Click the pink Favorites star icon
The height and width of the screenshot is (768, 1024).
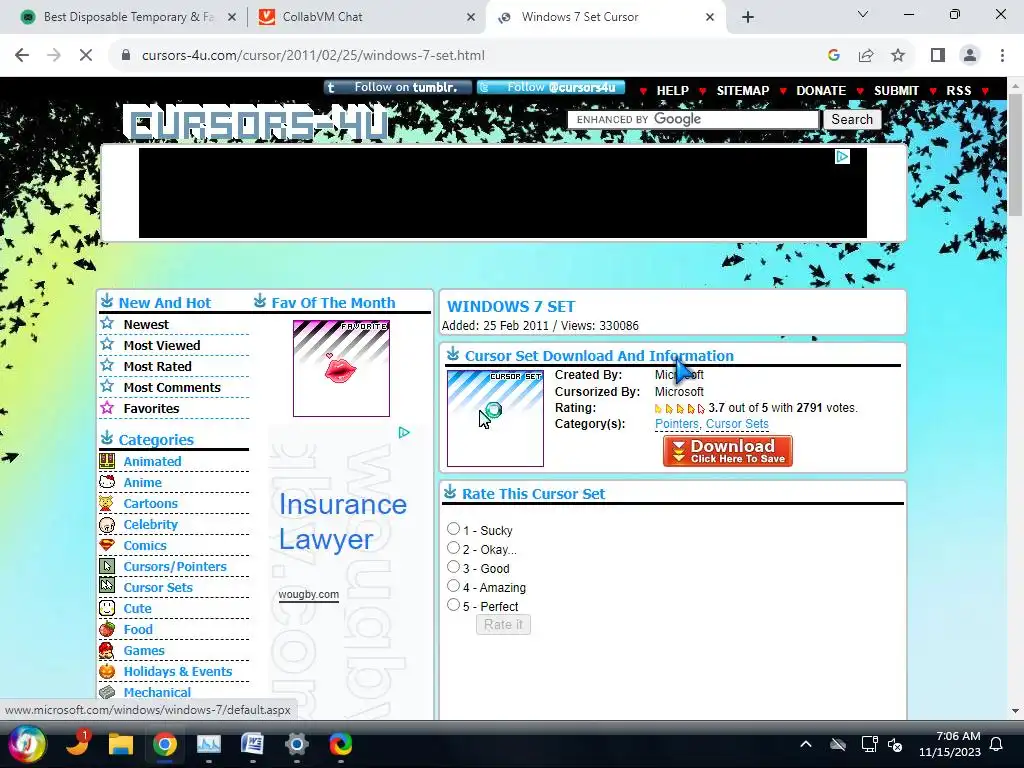pos(107,408)
